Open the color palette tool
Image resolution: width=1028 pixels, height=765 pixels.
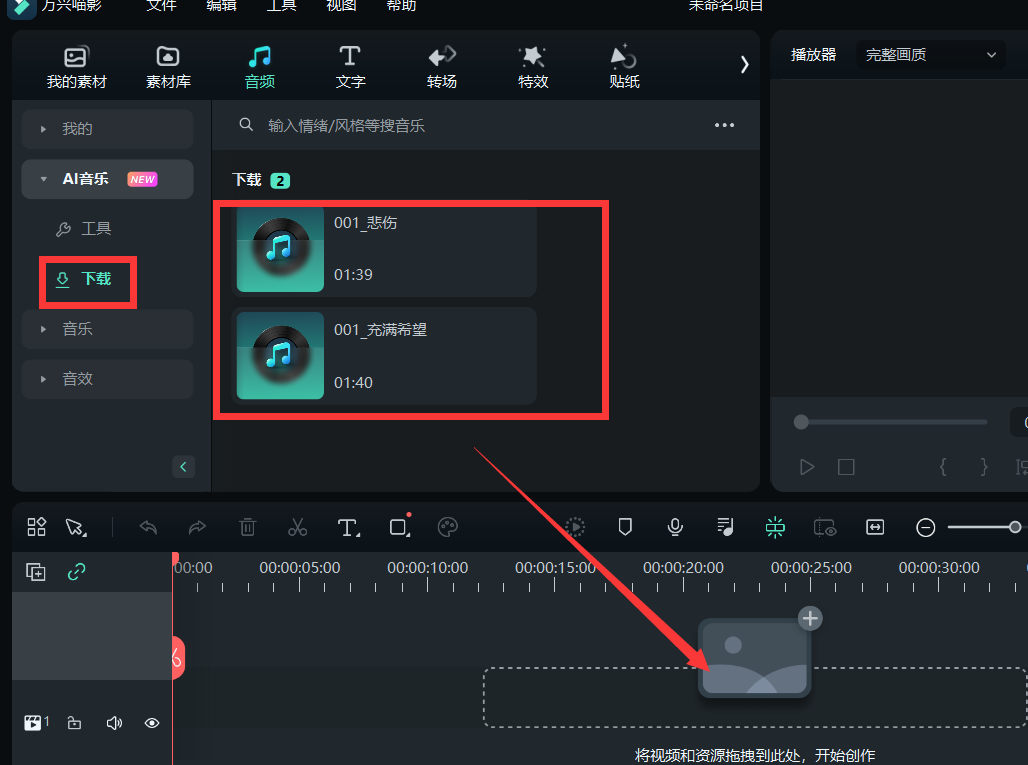click(x=447, y=527)
